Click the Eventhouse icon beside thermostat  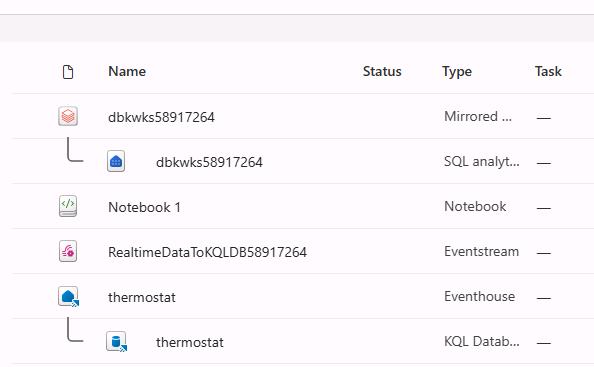pos(69,296)
